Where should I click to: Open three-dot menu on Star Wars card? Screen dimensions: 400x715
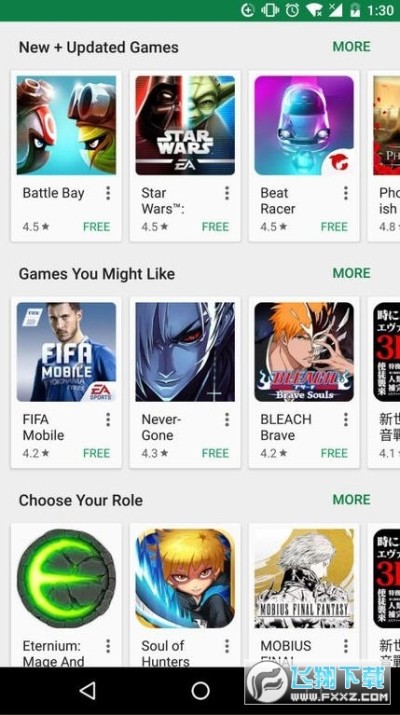point(227,193)
